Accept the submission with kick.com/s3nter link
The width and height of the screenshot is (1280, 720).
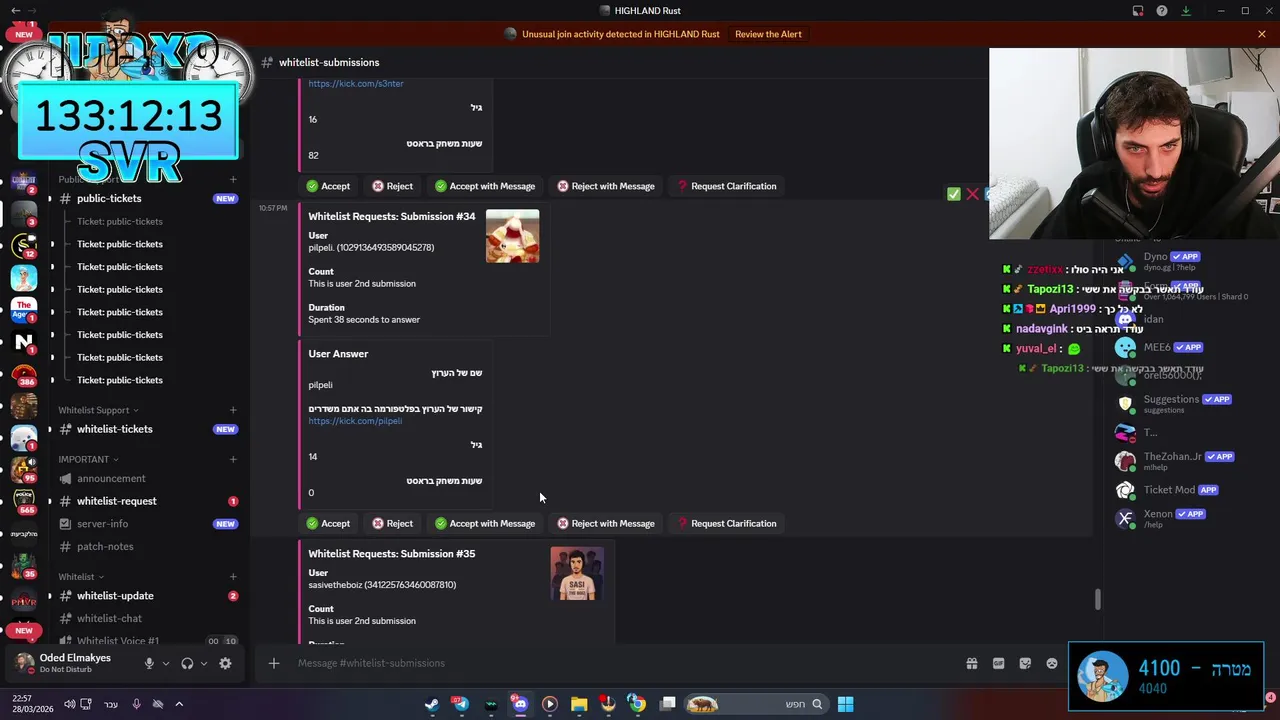coord(328,186)
